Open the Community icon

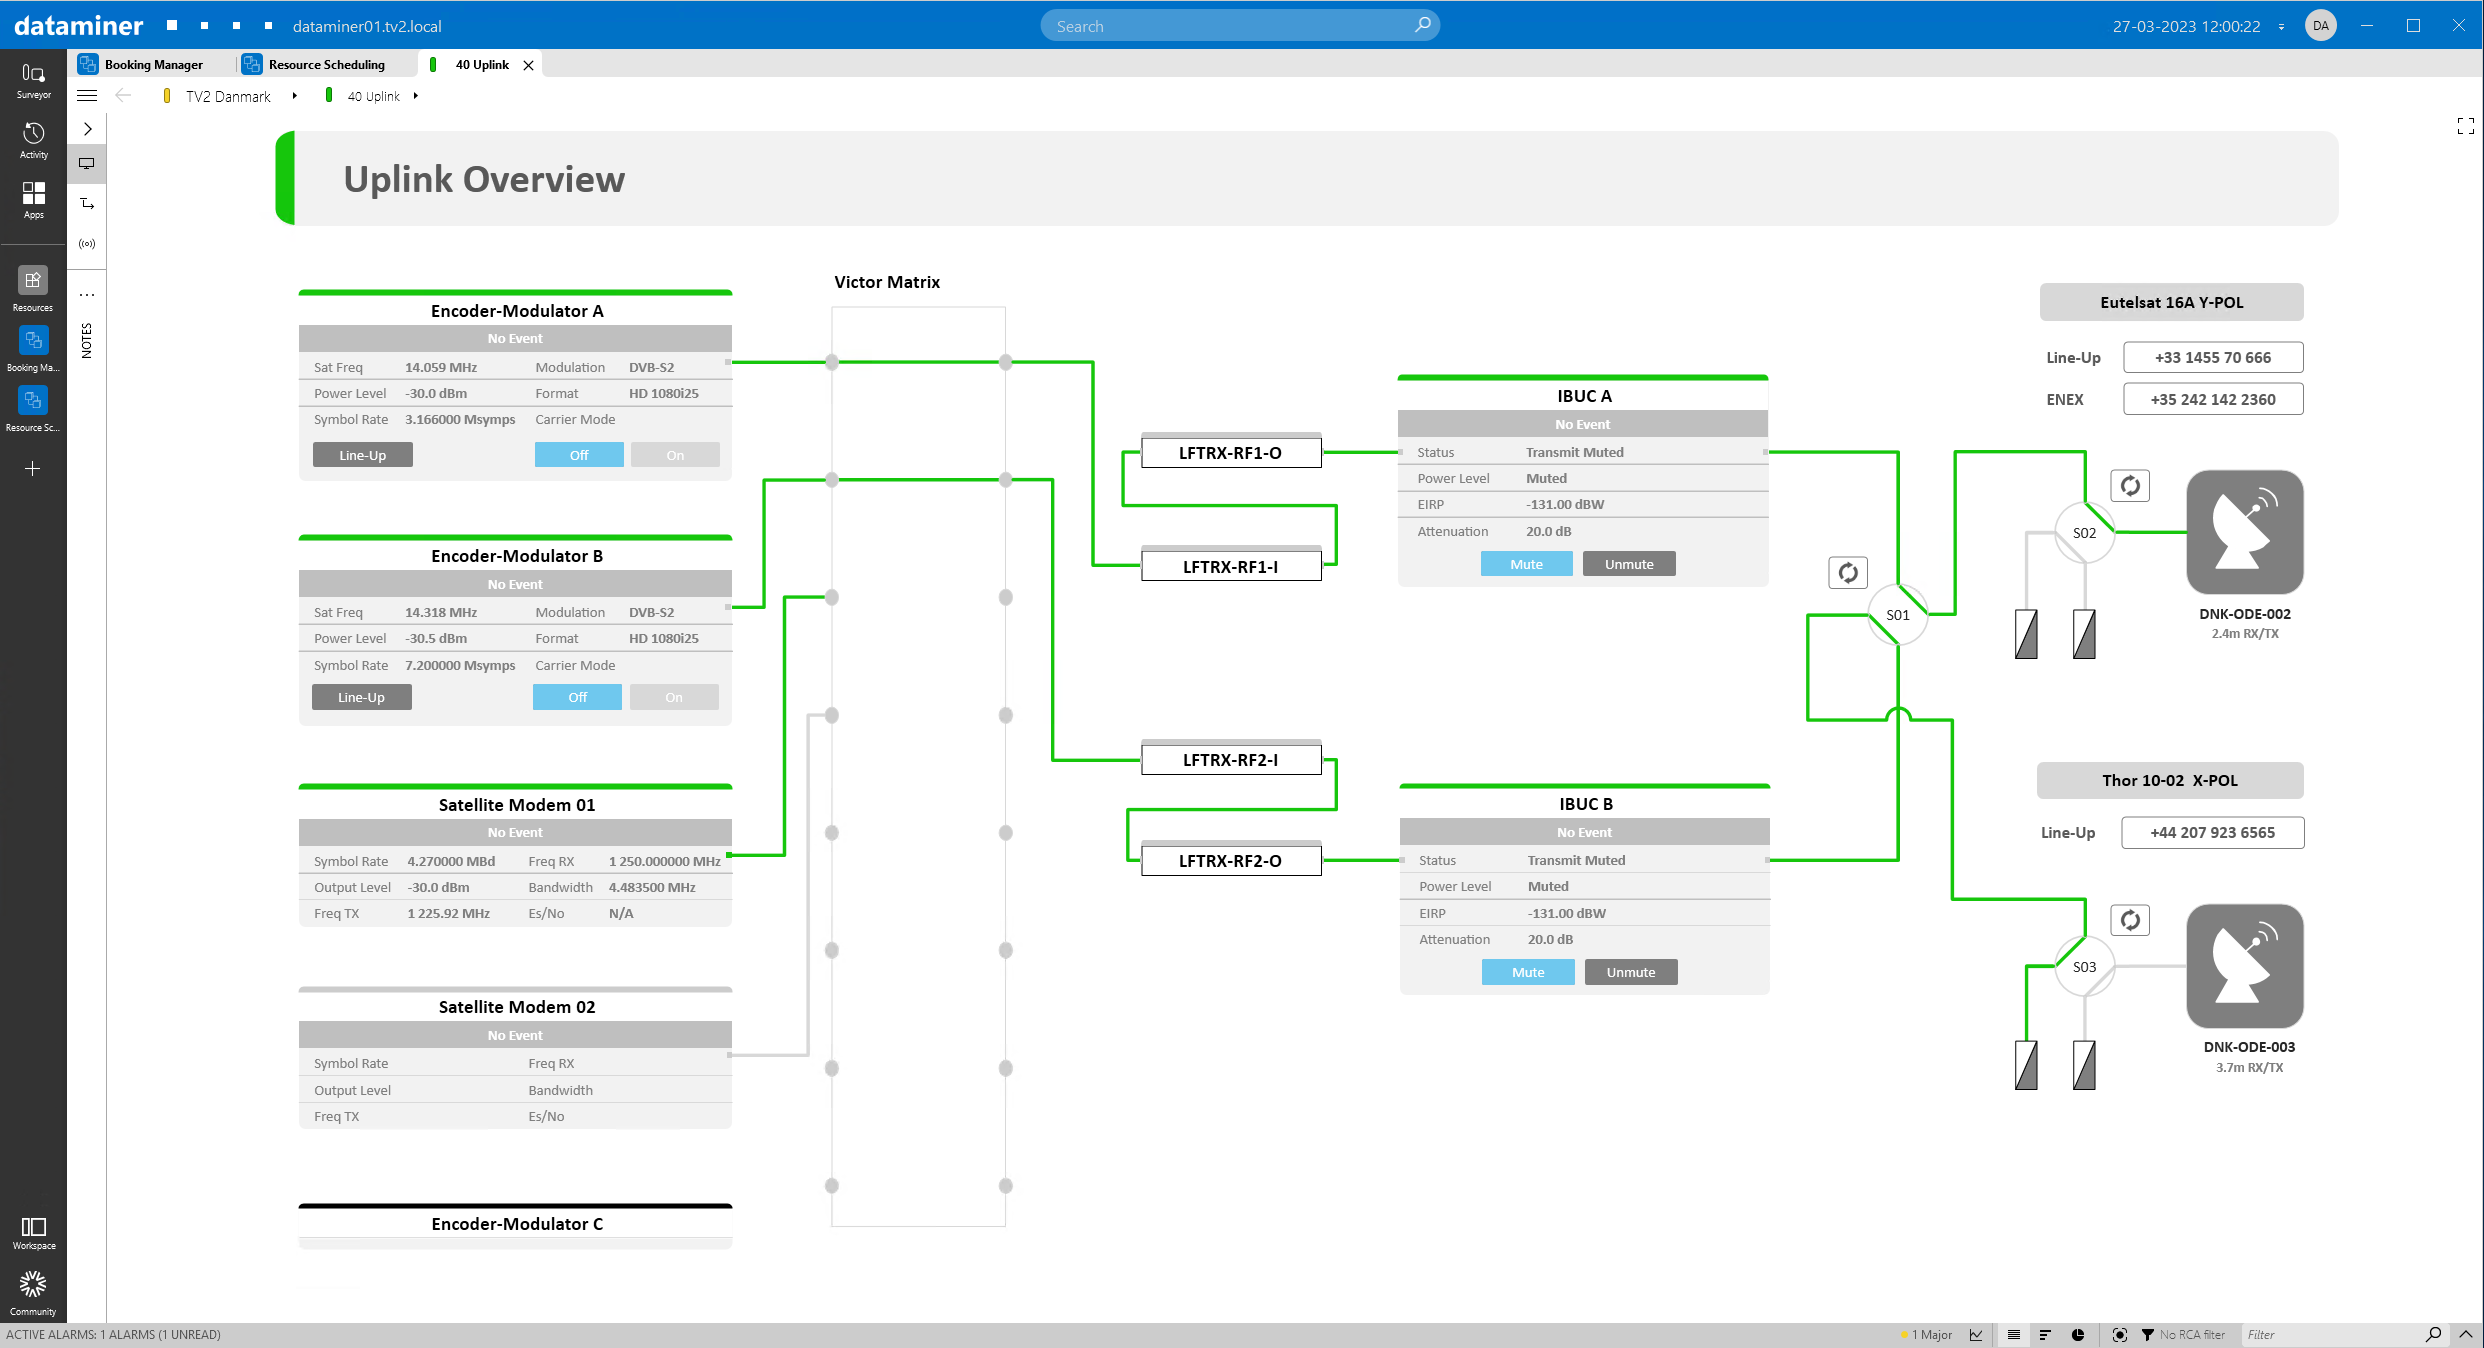33,1293
